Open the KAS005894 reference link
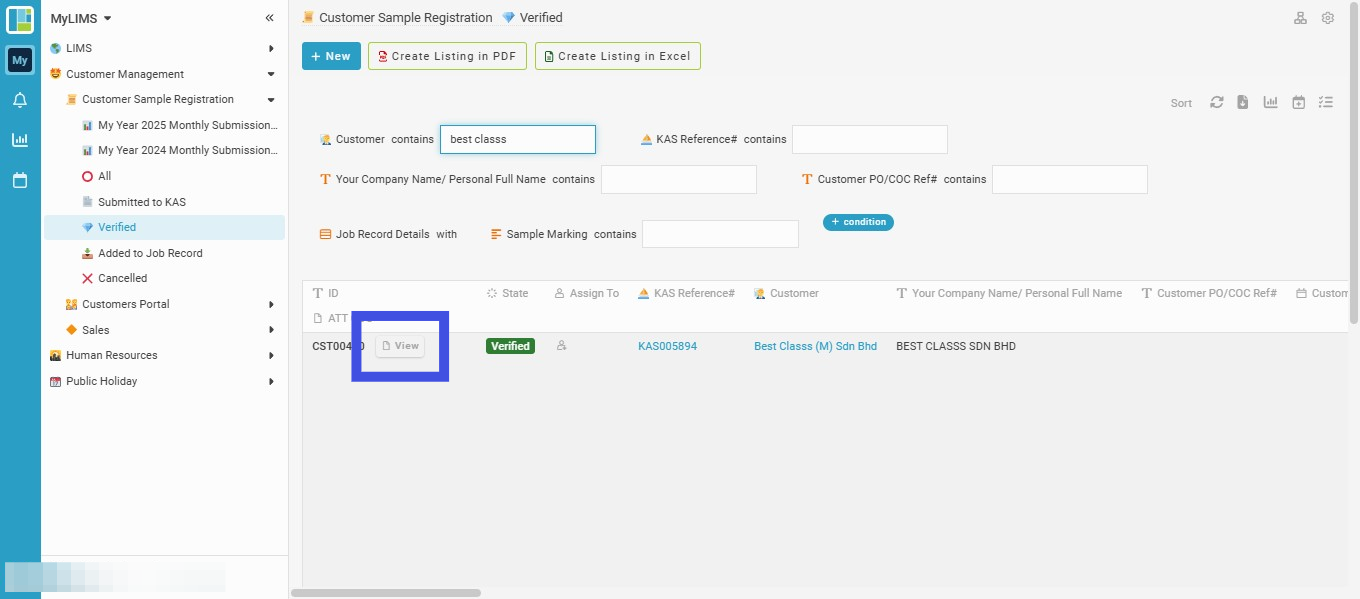1360x599 pixels. pos(667,346)
